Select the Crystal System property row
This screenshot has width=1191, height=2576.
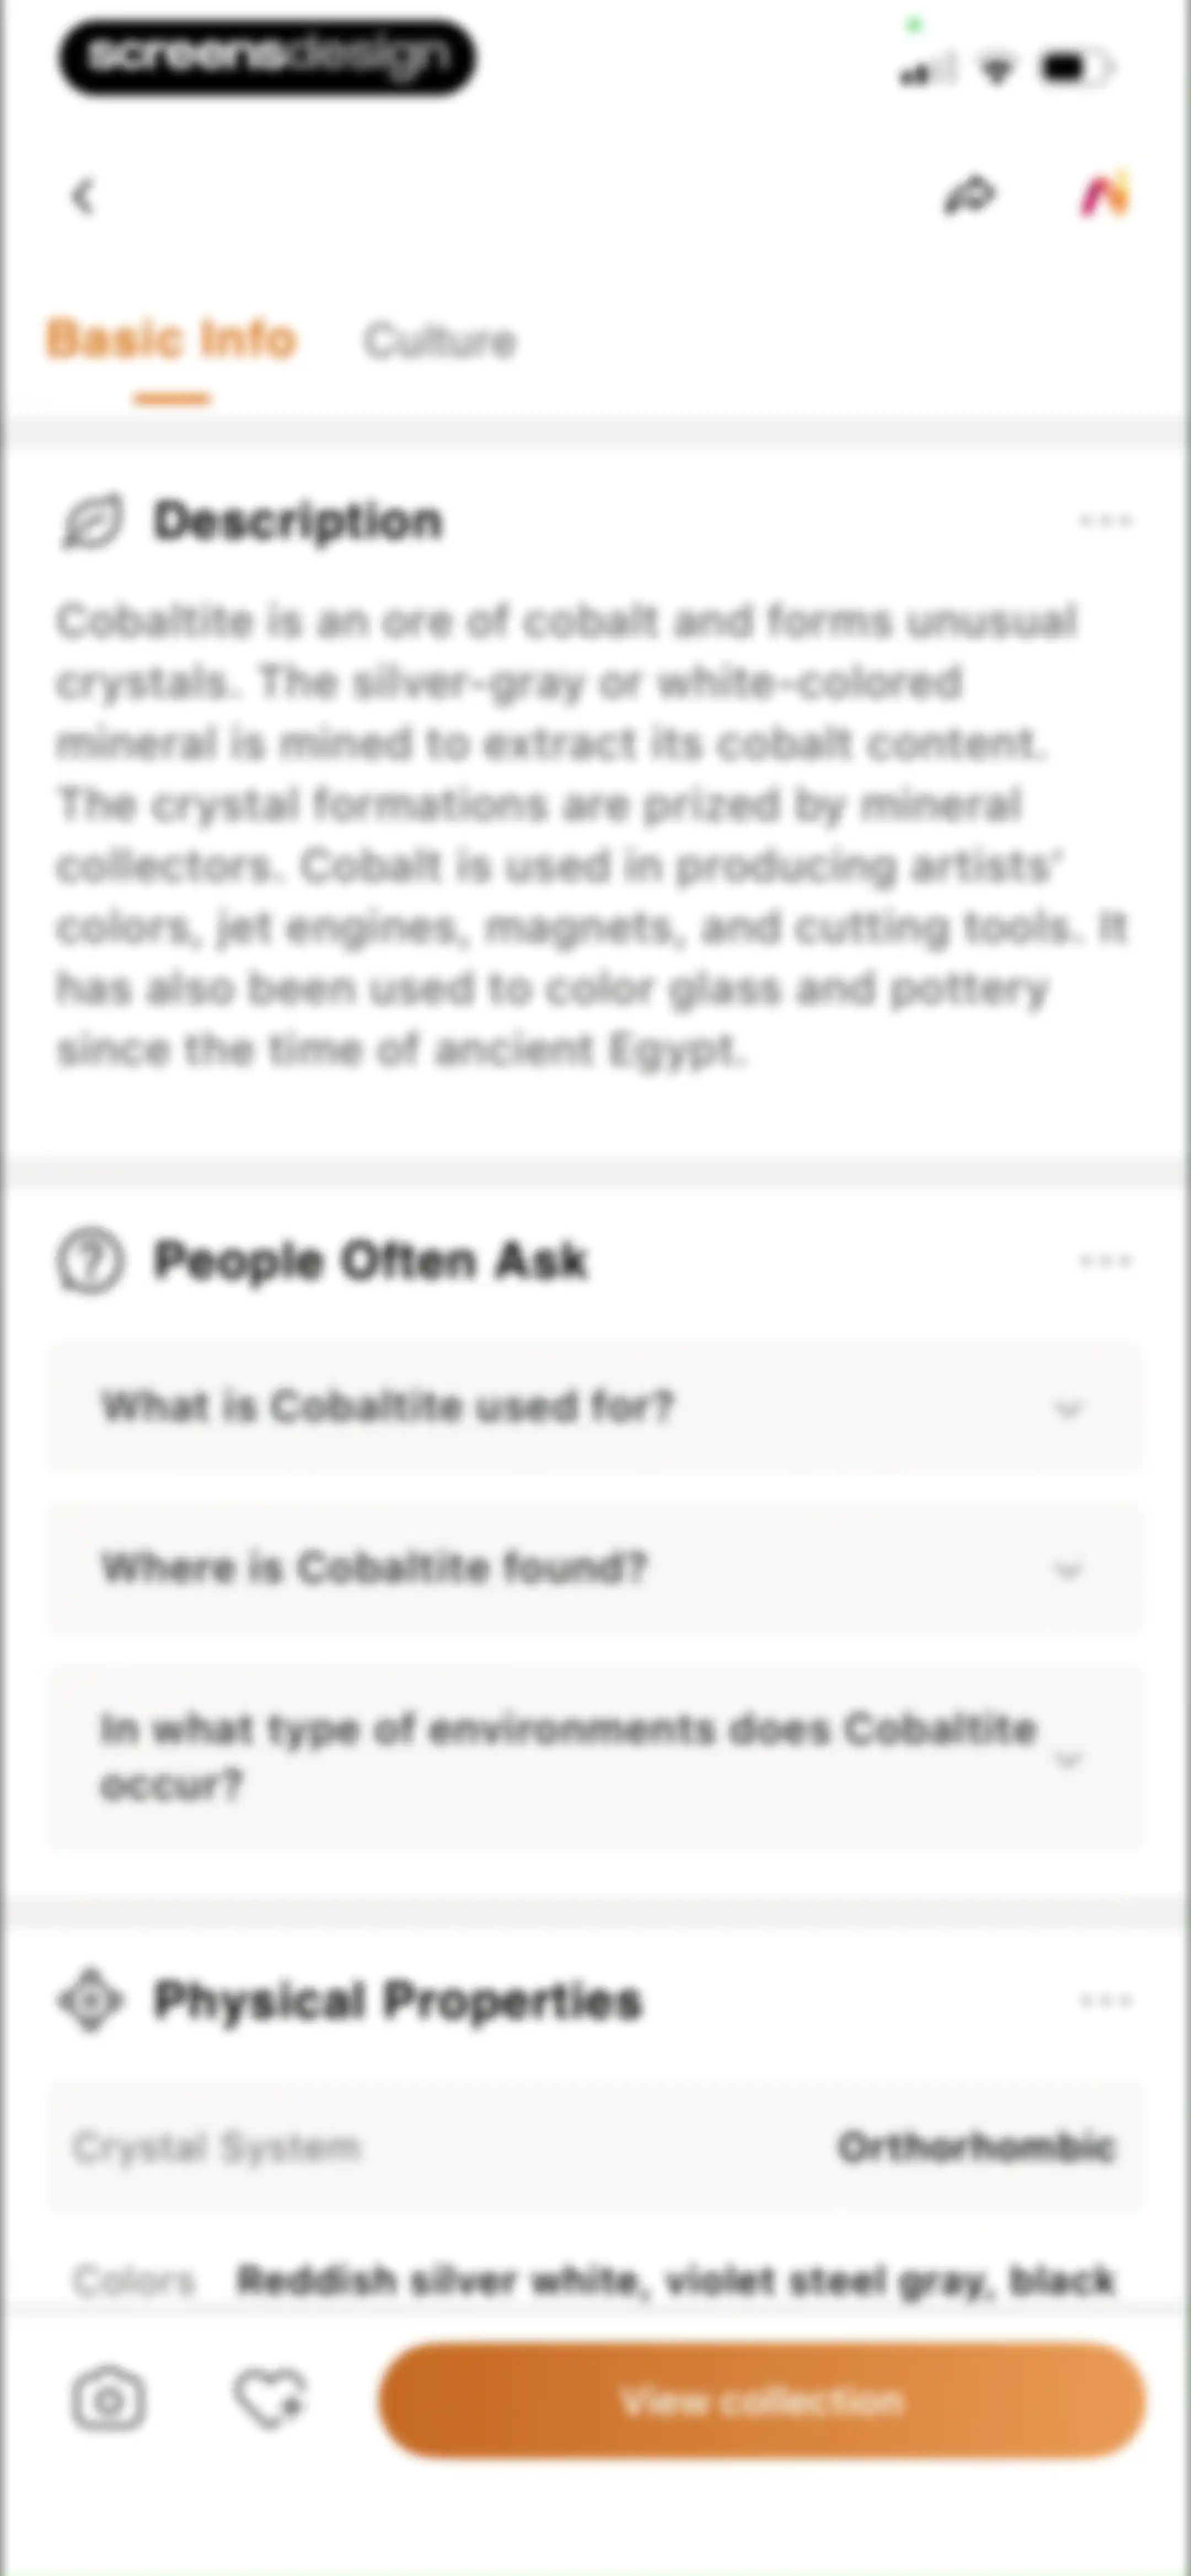click(x=595, y=2147)
